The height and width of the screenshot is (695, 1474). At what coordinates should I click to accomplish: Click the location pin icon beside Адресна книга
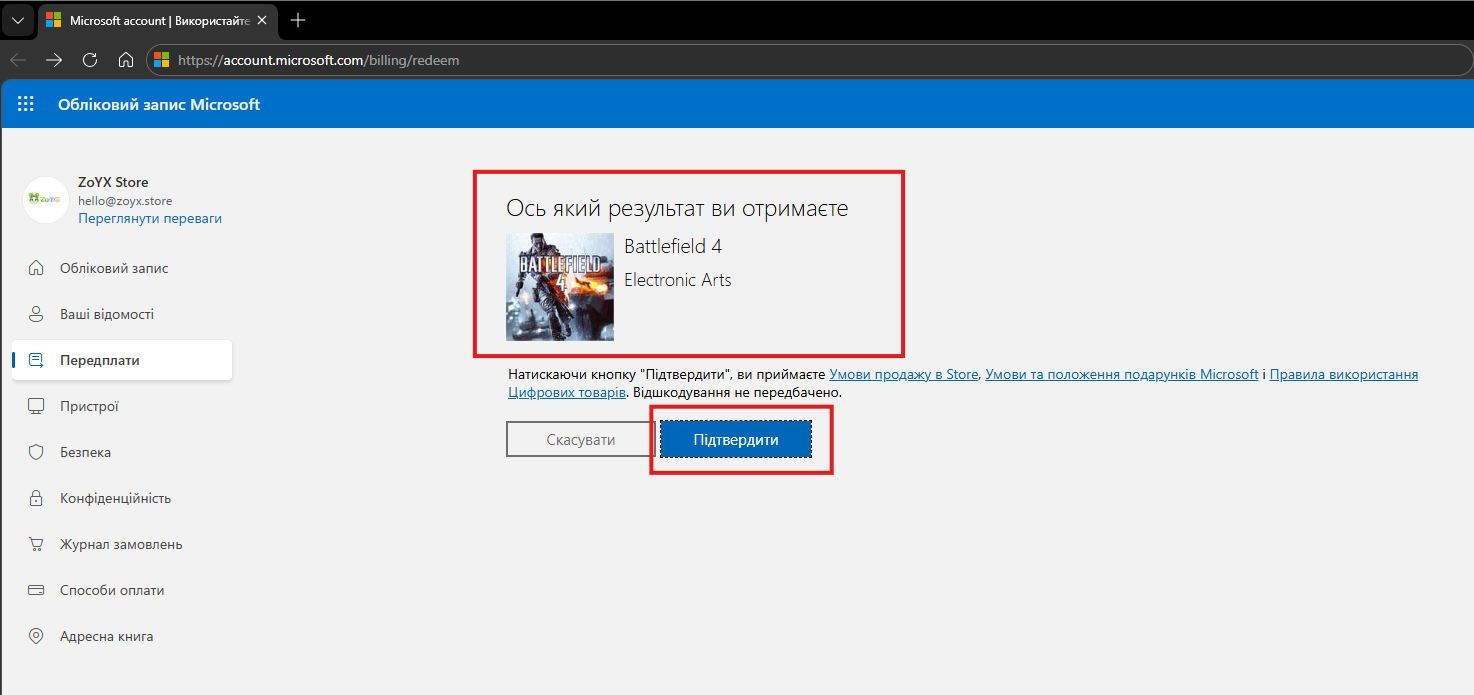tap(36, 636)
